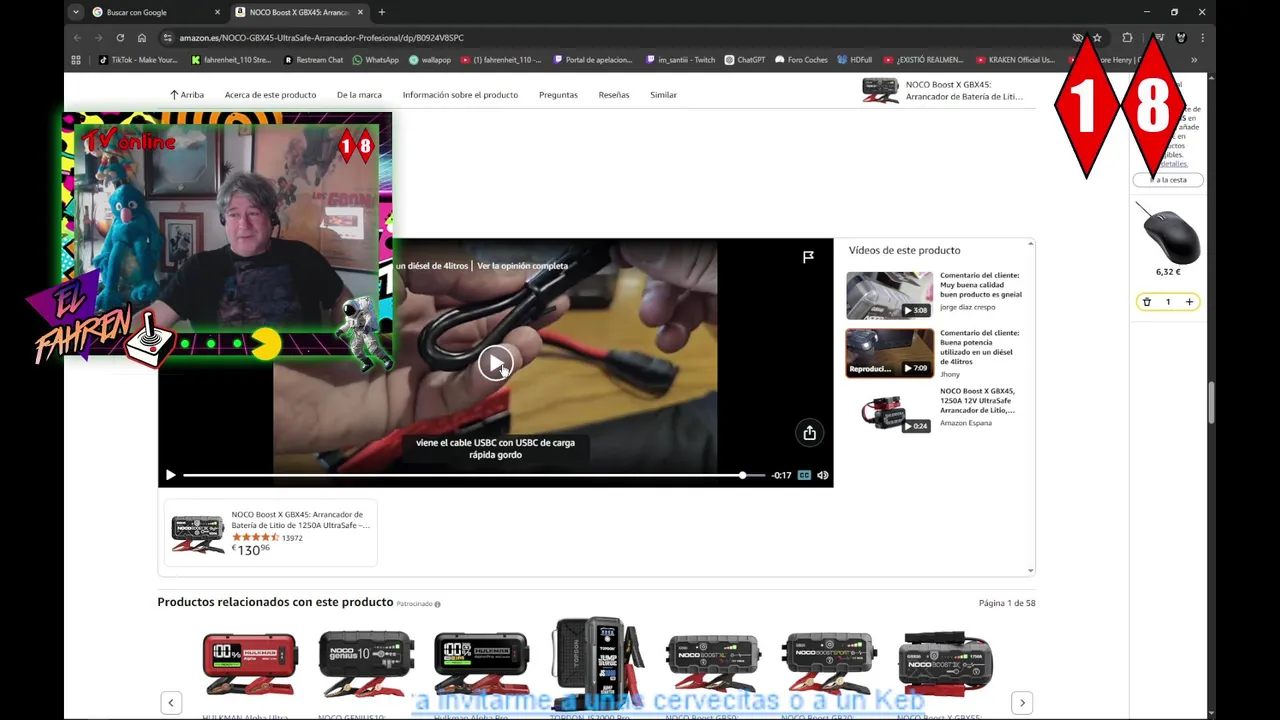Open NOCO Genius10 related product image
Viewport: 1280px width, 720px height.
point(365,664)
